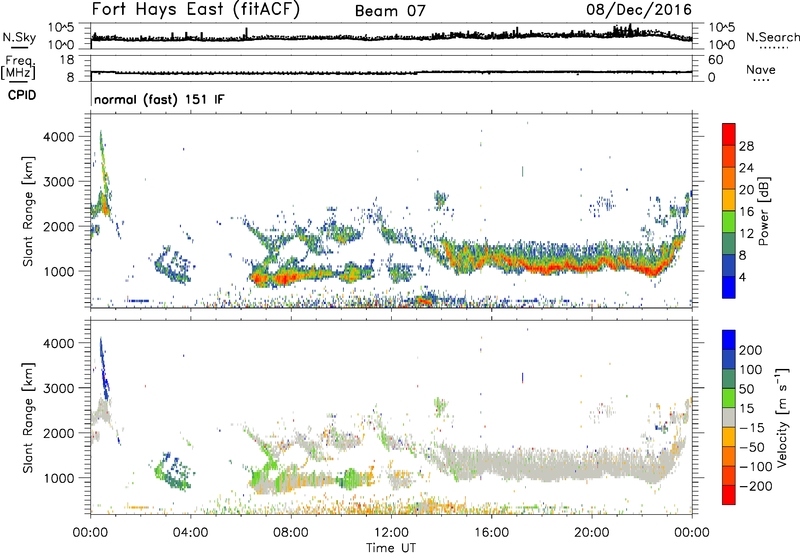This screenshot has width=800, height=554.
Task: Click the "Fort Hays East (fitACF)" plot title
Action: tap(196, 9)
